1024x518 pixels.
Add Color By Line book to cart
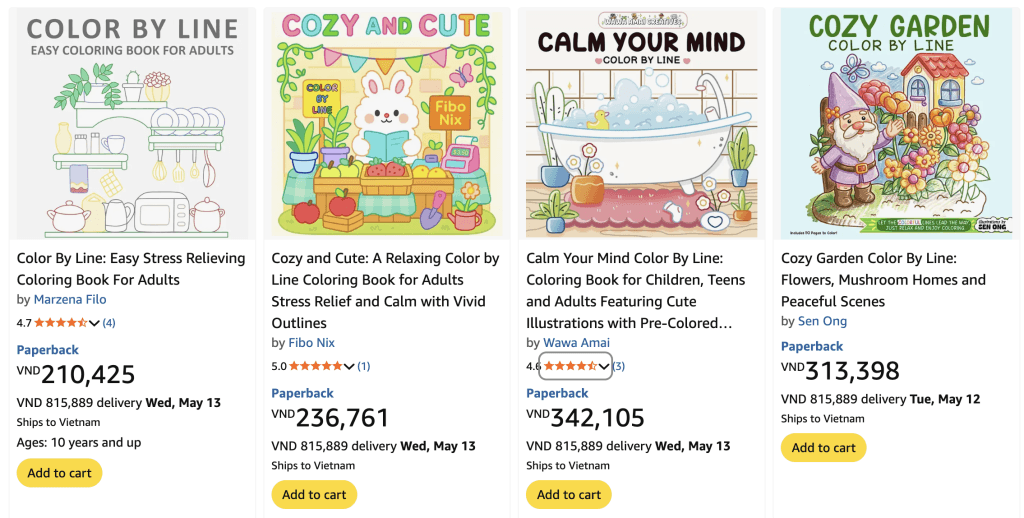[x=60, y=473]
